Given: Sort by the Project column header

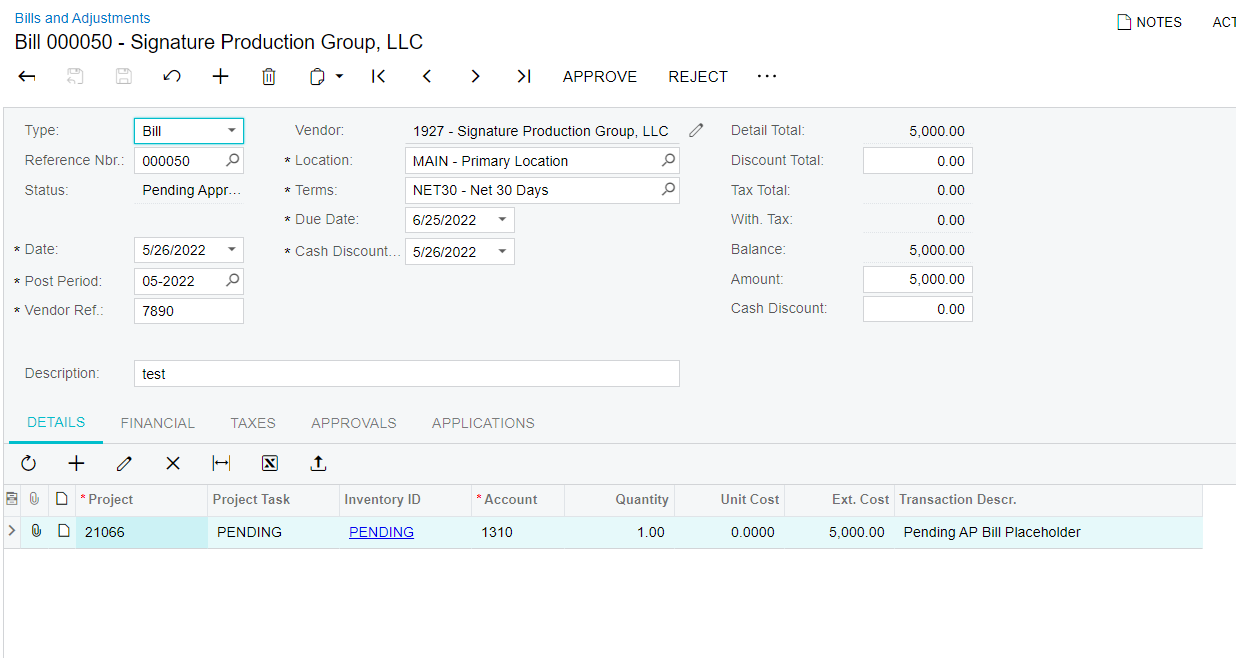Looking at the screenshot, I should pyautogui.click(x=141, y=500).
